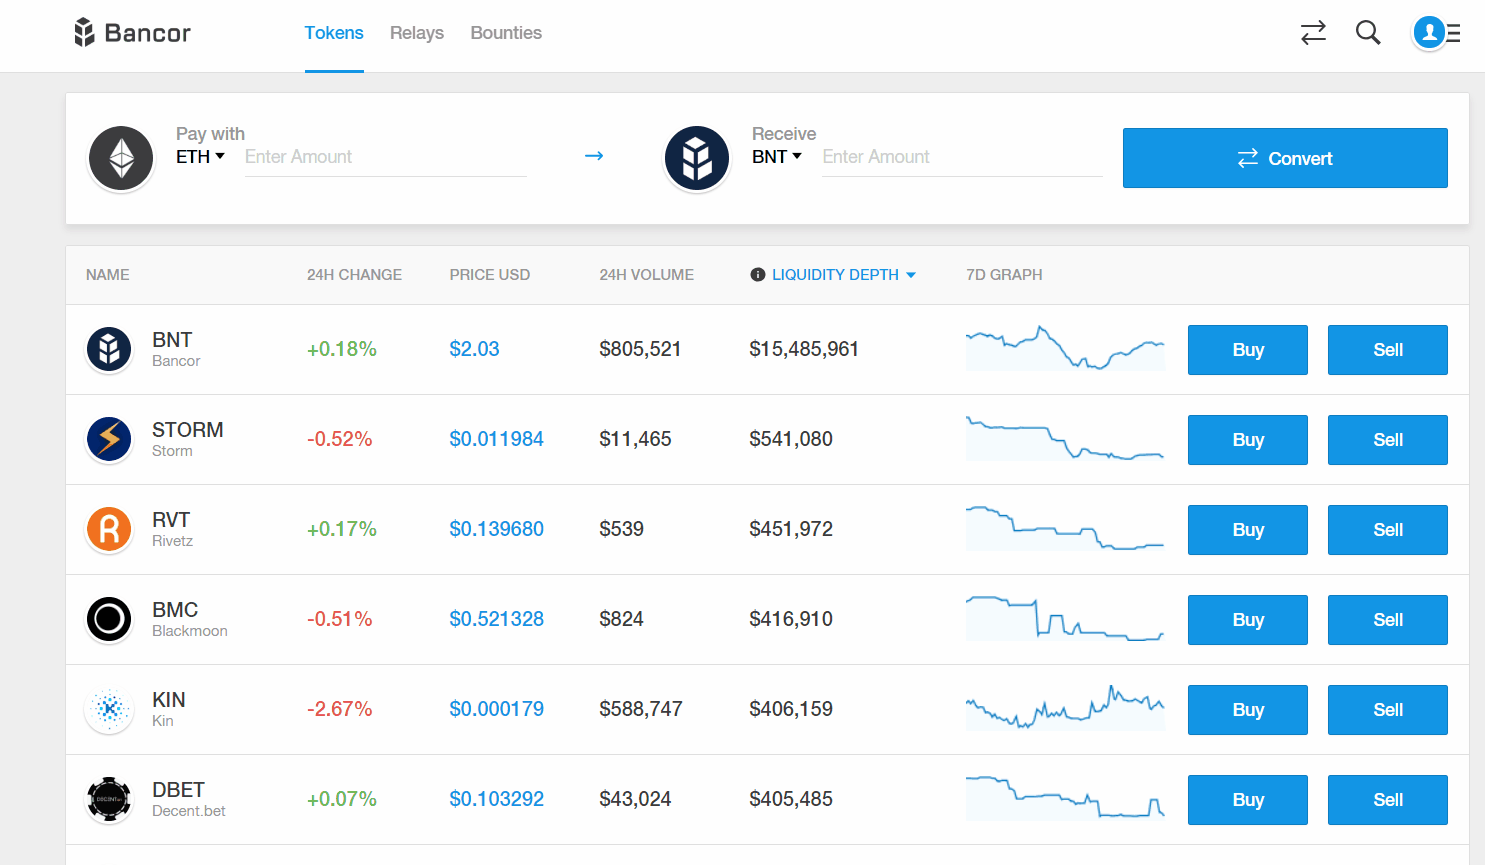This screenshot has width=1485, height=865.
Task: Click the PRICE USD column header
Action: pyautogui.click(x=490, y=275)
